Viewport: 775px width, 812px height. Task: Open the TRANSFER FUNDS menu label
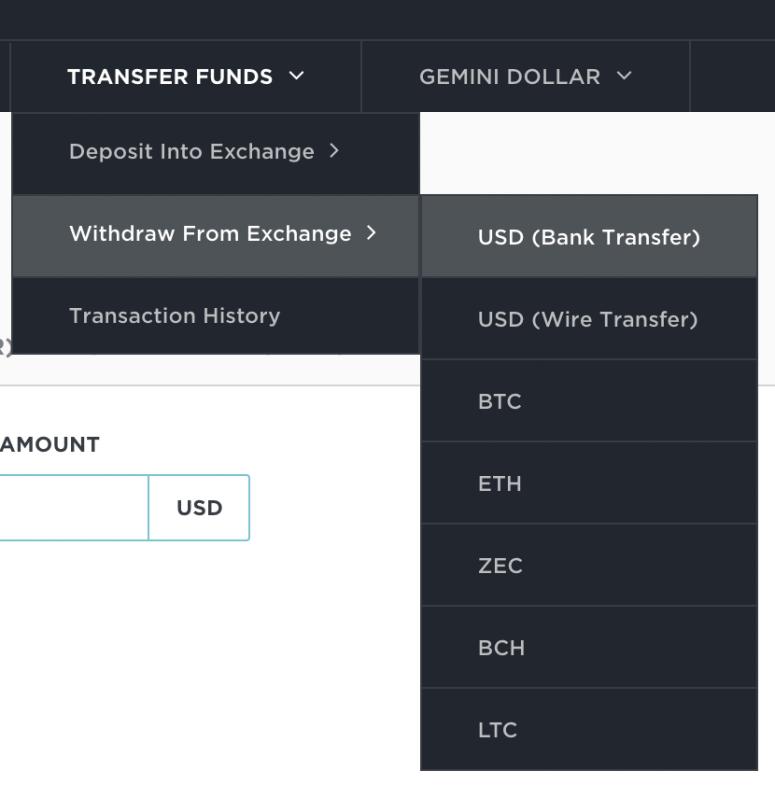pyautogui.click(x=170, y=77)
